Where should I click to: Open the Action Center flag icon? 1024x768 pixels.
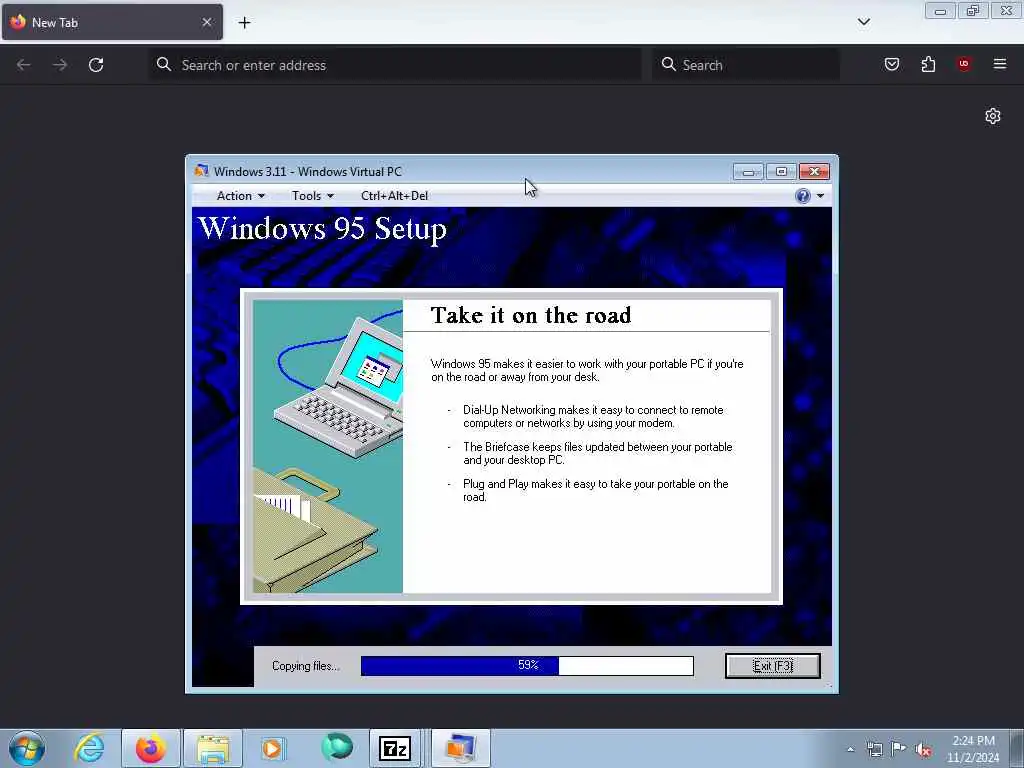[x=899, y=749]
